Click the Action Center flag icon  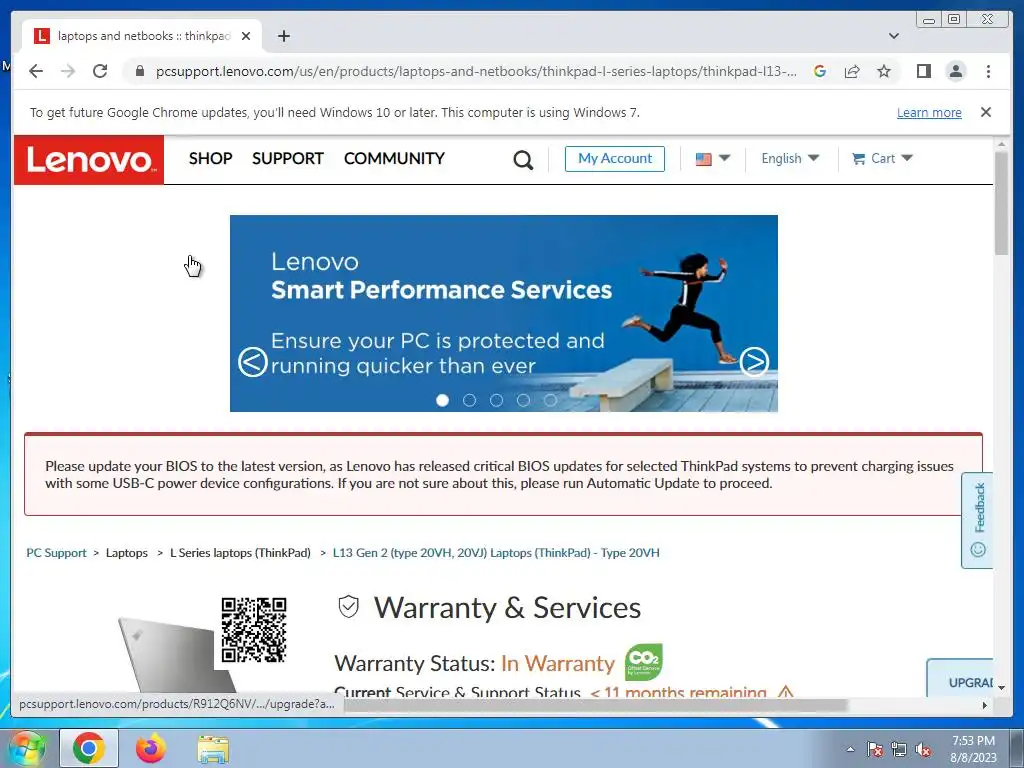pyautogui.click(x=874, y=749)
